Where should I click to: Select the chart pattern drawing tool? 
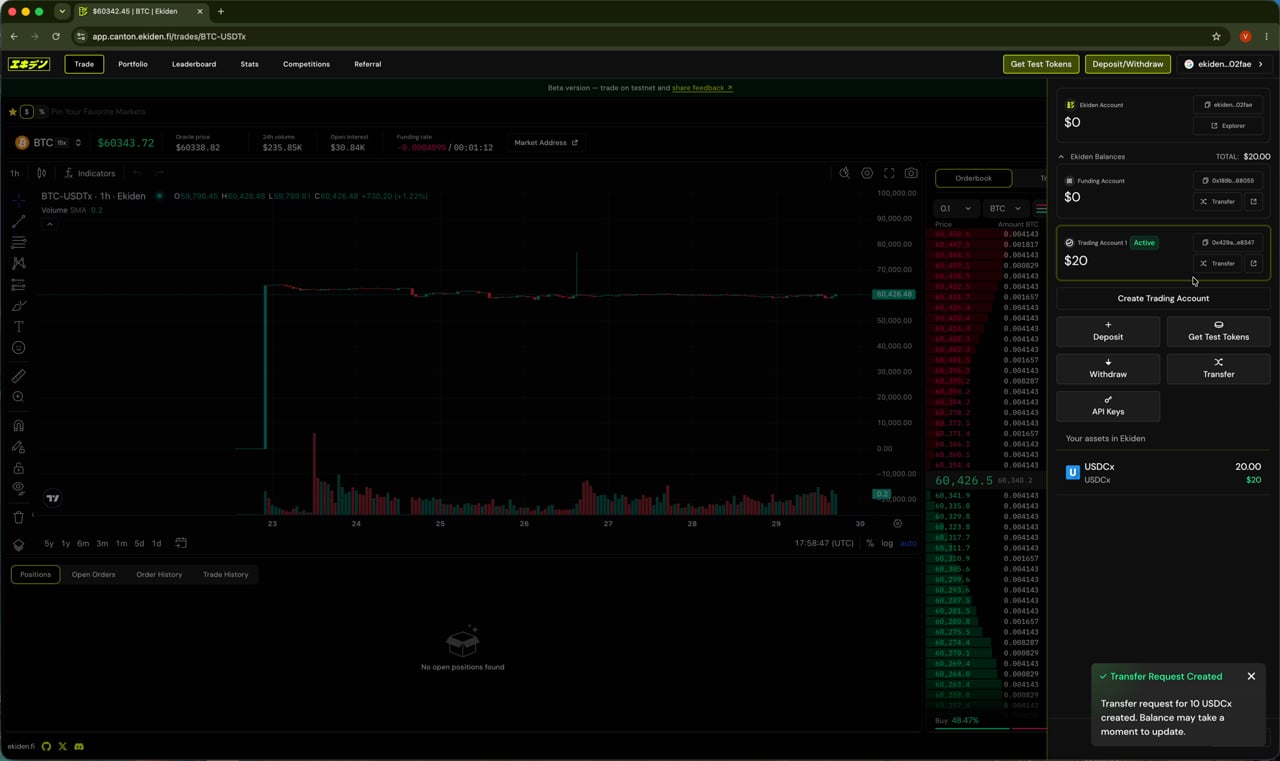point(18,264)
